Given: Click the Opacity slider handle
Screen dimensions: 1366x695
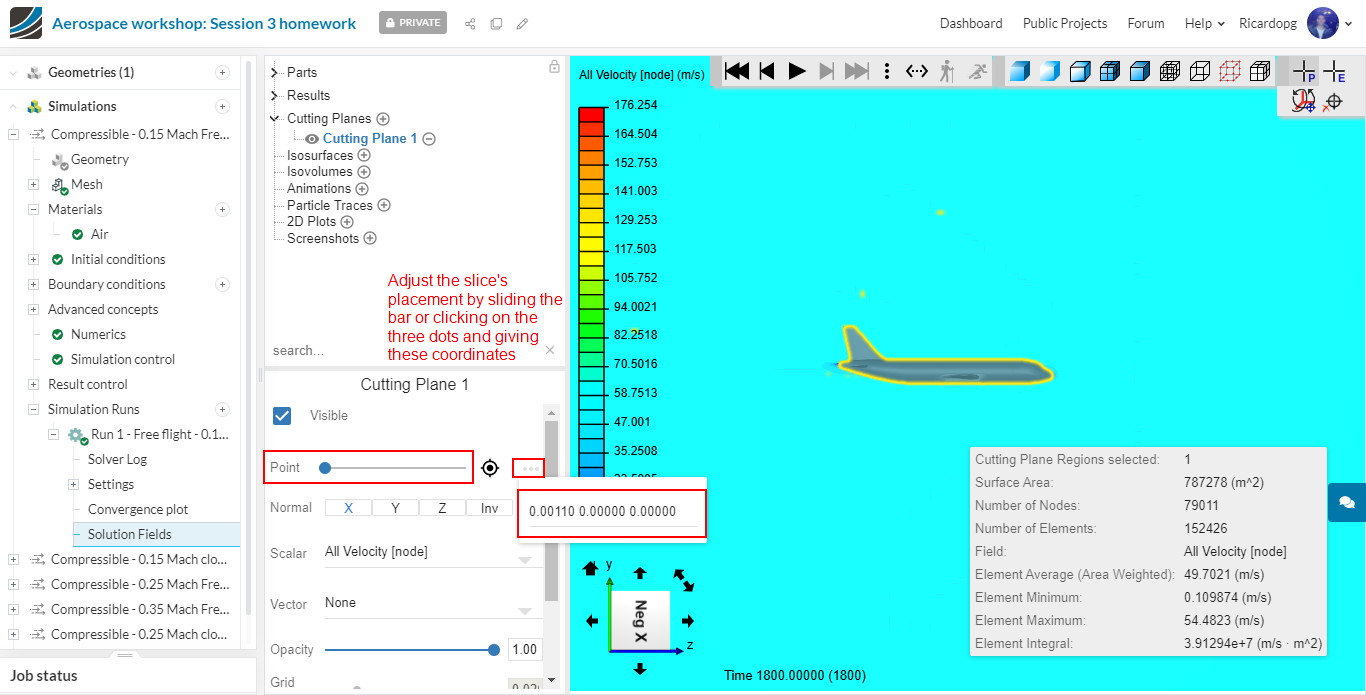Looking at the screenshot, I should (494, 649).
